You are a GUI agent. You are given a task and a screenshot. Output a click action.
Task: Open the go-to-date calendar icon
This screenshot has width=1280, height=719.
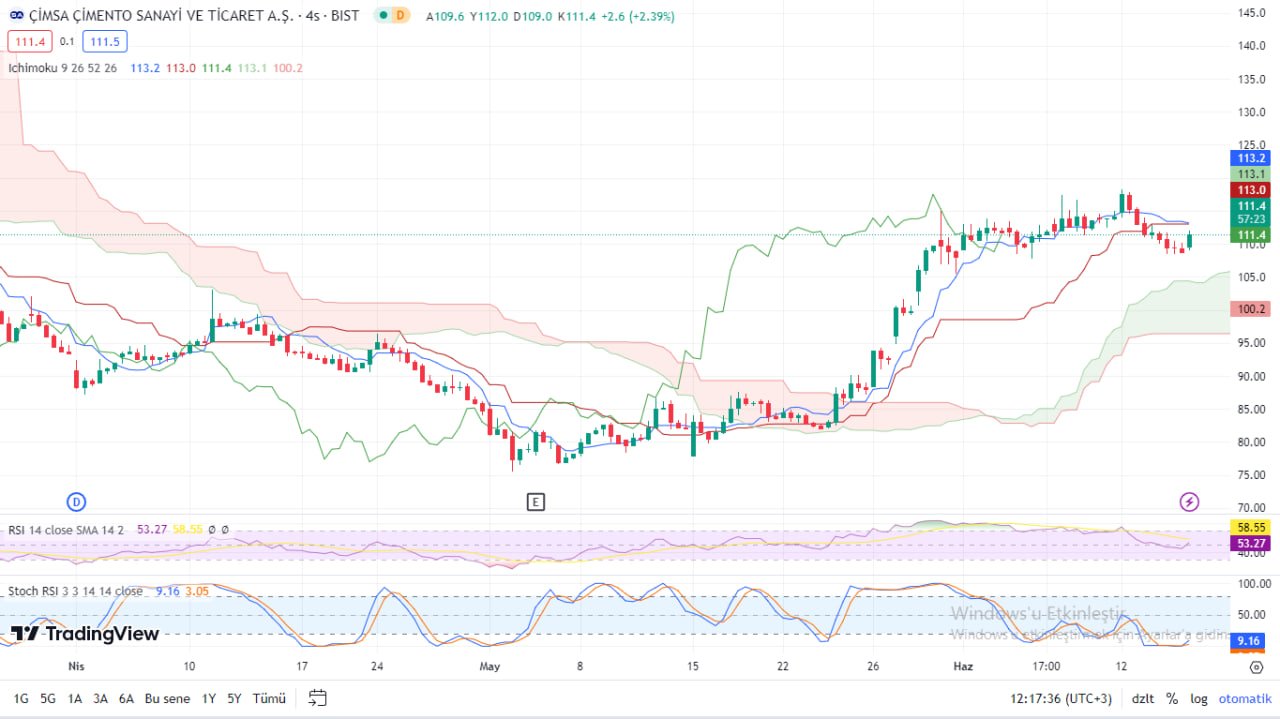(x=318, y=699)
